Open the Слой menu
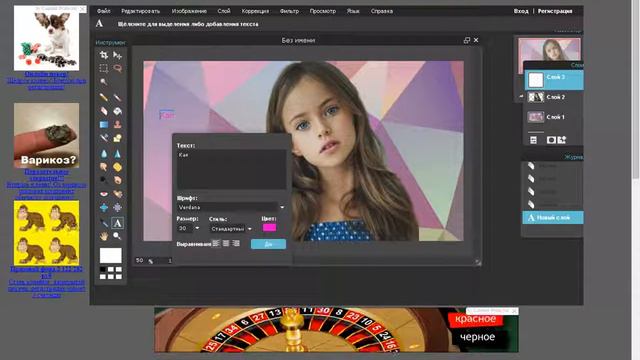Viewport: 640px width, 360px height. (224, 11)
